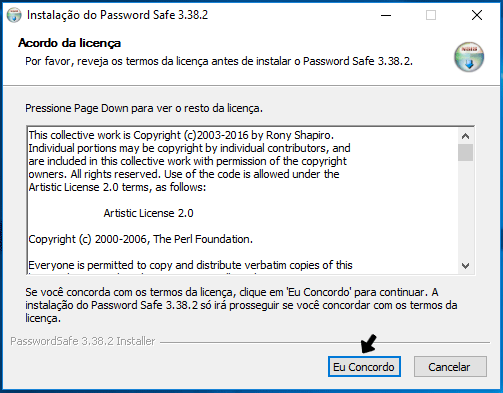The width and height of the screenshot is (503, 393).
Task: Click the 'PasswordSafe 3.38.2 Installer' branding text
Action: click(83, 341)
